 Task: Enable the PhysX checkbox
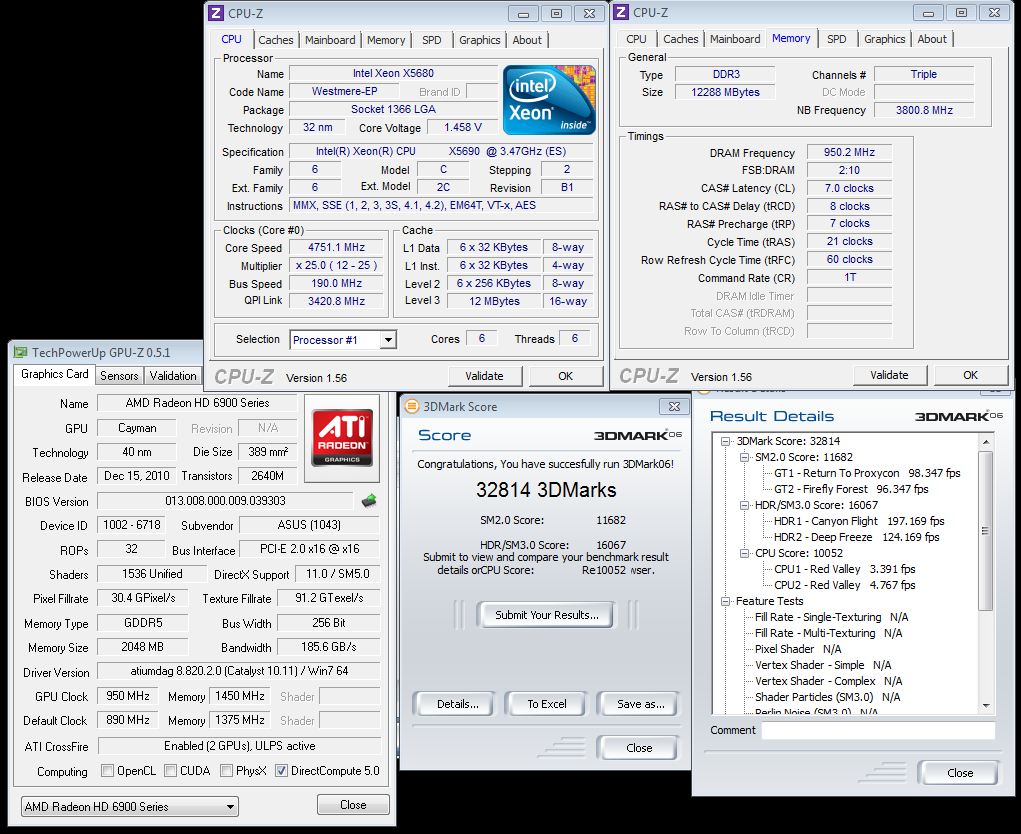(x=227, y=771)
